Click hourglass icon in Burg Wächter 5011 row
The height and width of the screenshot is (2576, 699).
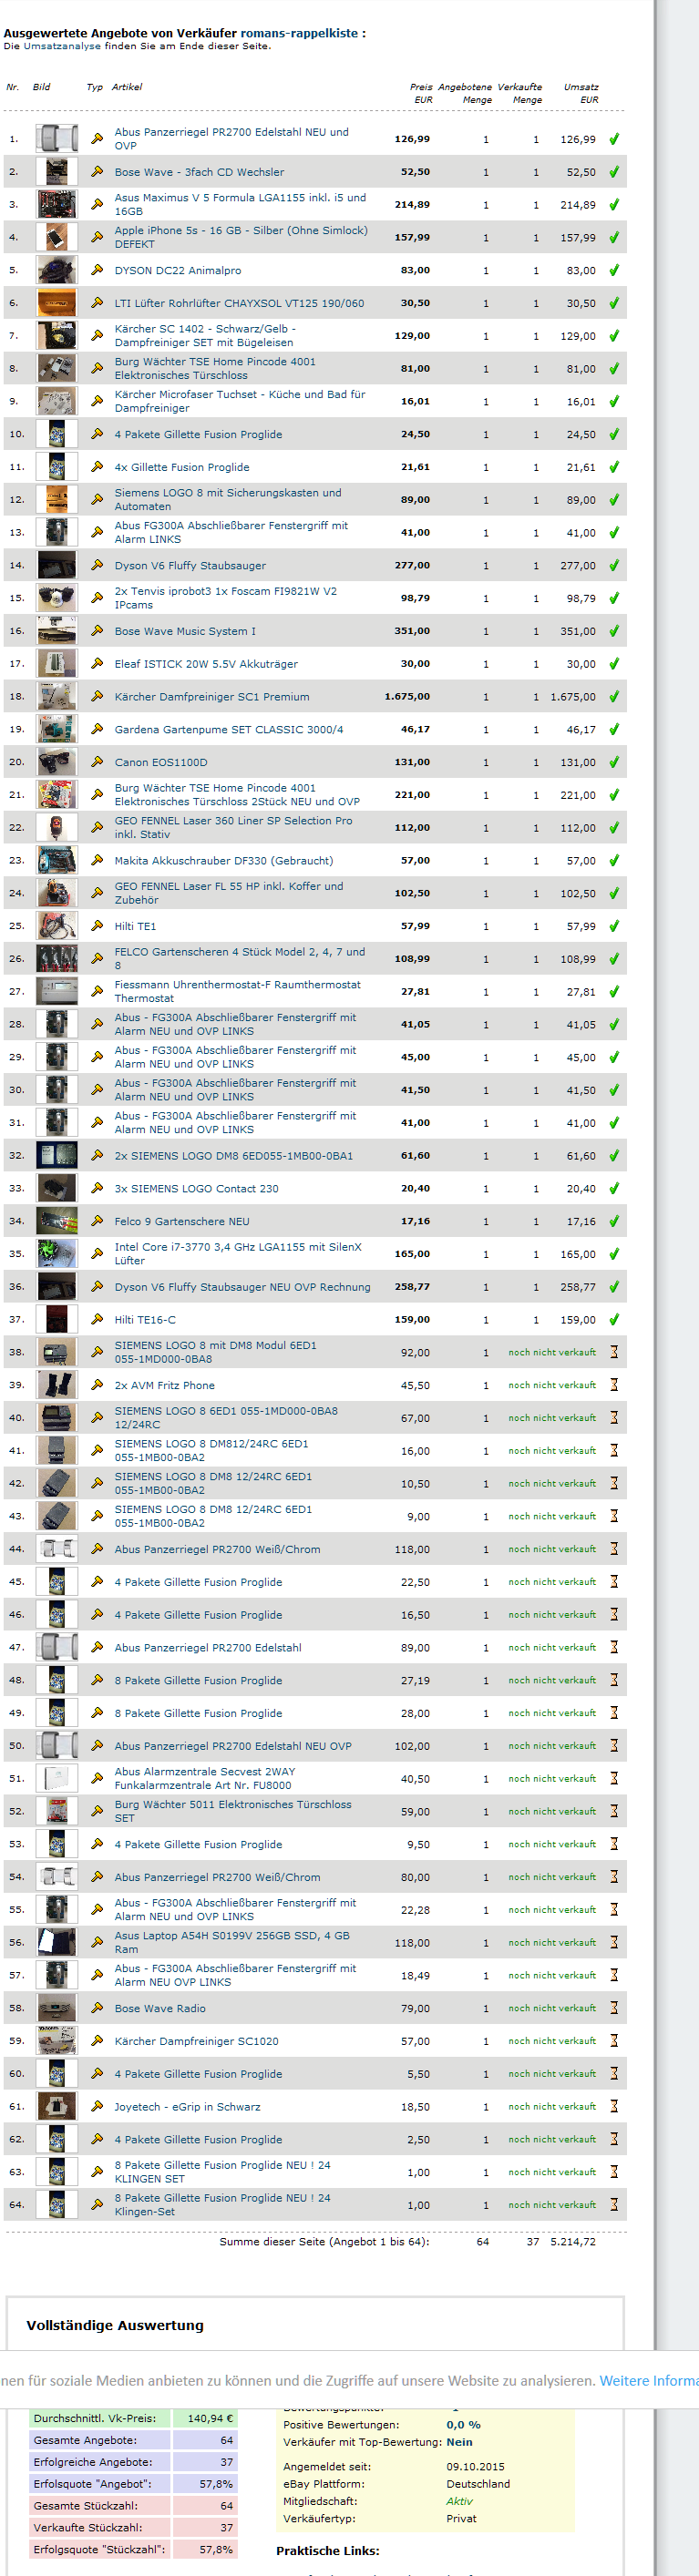click(x=614, y=1811)
